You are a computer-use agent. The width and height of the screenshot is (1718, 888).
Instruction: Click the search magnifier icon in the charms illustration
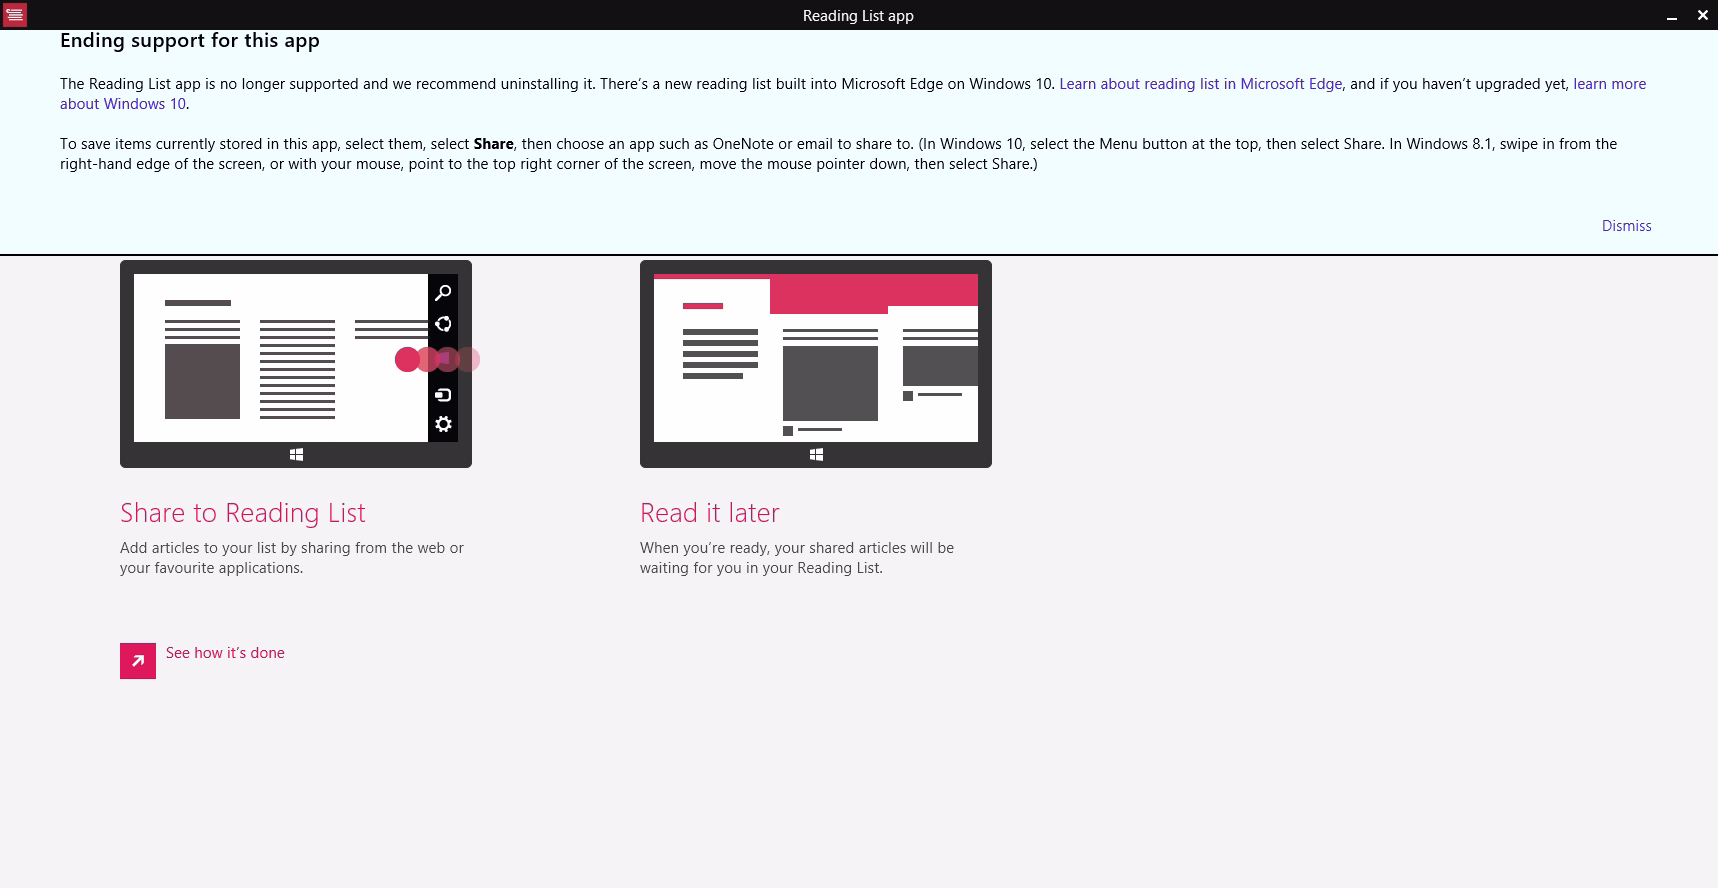click(x=443, y=293)
